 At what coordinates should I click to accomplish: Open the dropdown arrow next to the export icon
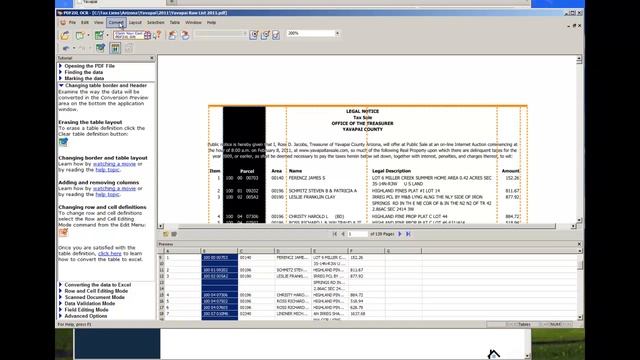pos(88,36)
